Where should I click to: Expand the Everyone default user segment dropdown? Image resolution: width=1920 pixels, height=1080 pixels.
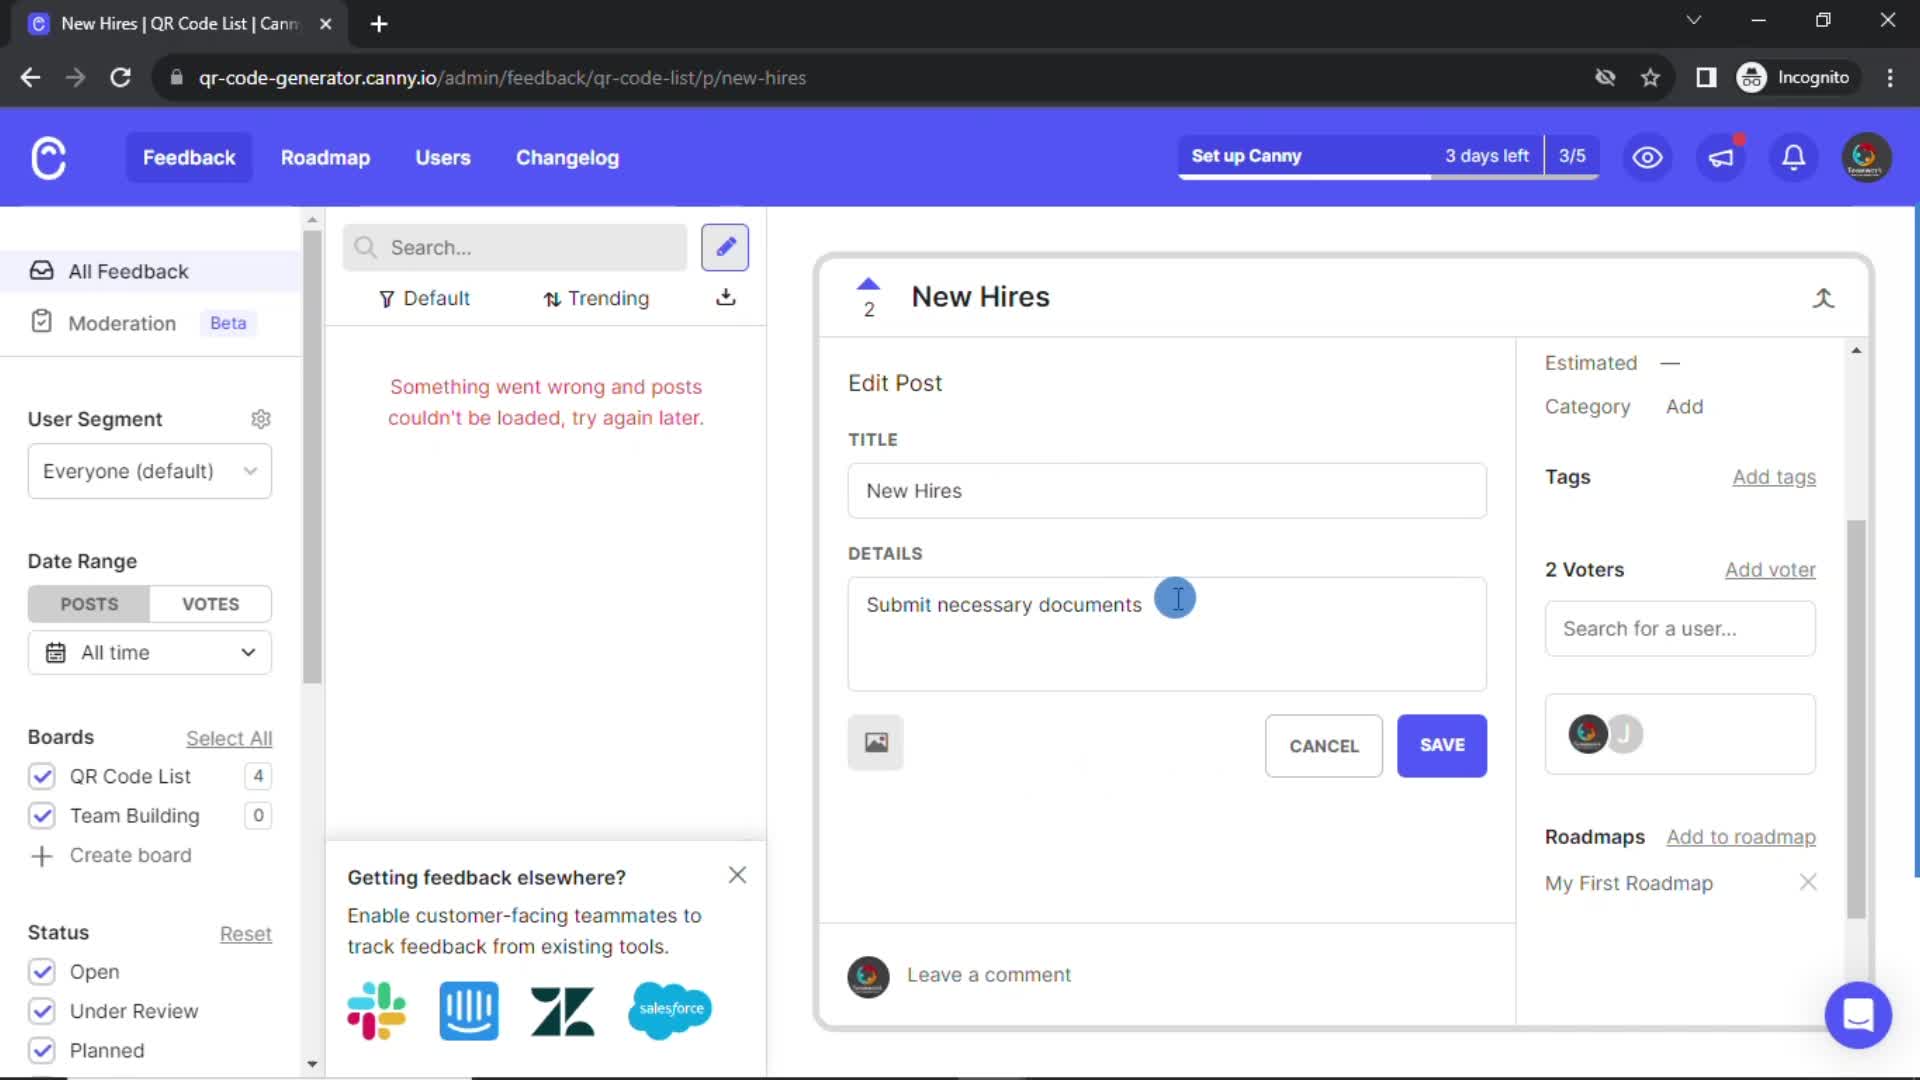point(148,471)
